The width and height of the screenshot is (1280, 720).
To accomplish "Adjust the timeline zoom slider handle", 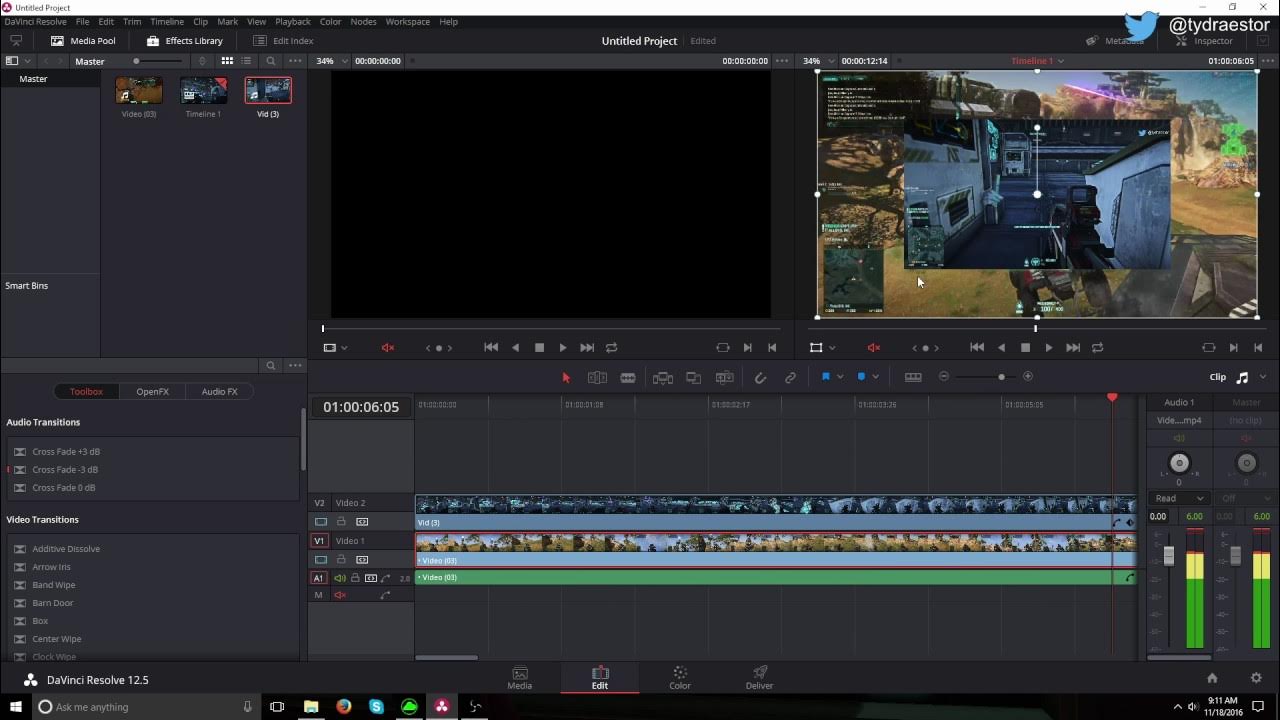I will [1001, 377].
